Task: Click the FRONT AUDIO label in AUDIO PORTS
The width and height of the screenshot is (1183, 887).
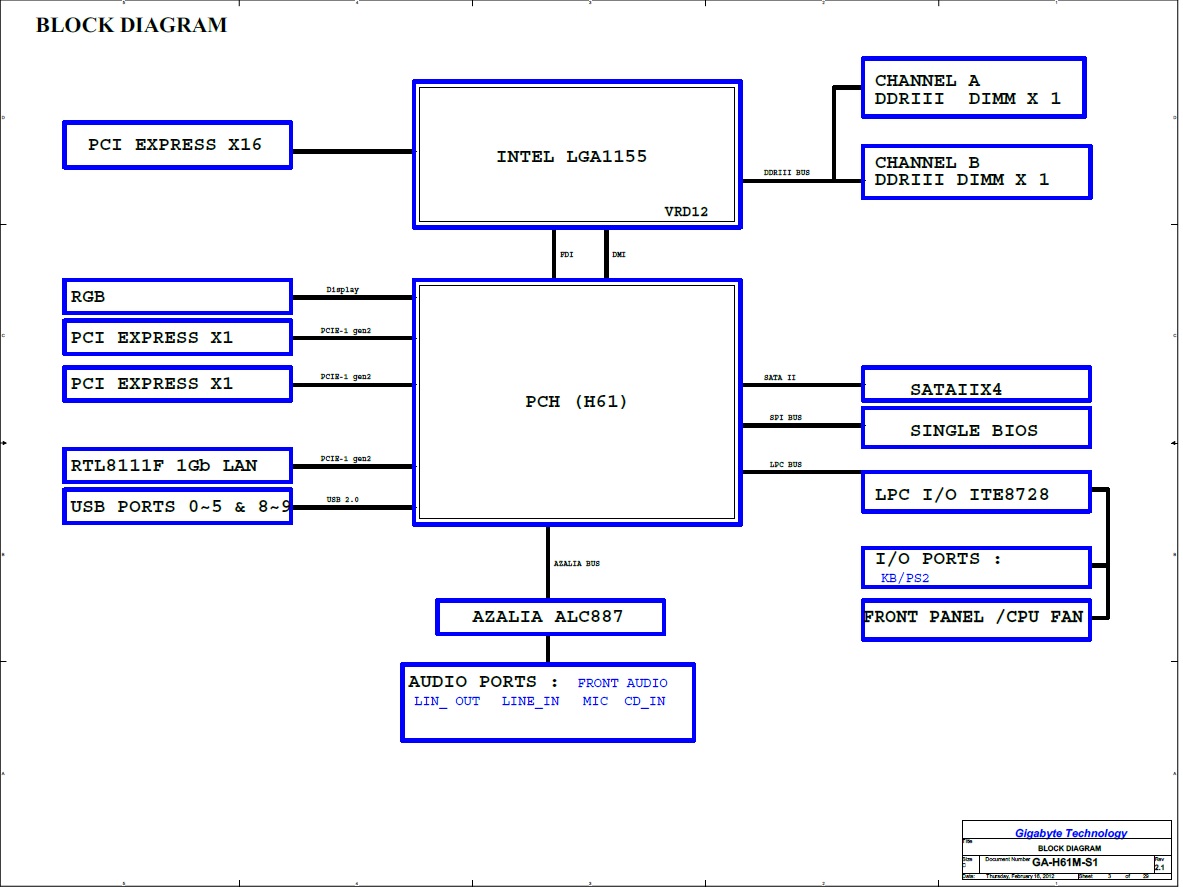Action: [x=622, y=683]
